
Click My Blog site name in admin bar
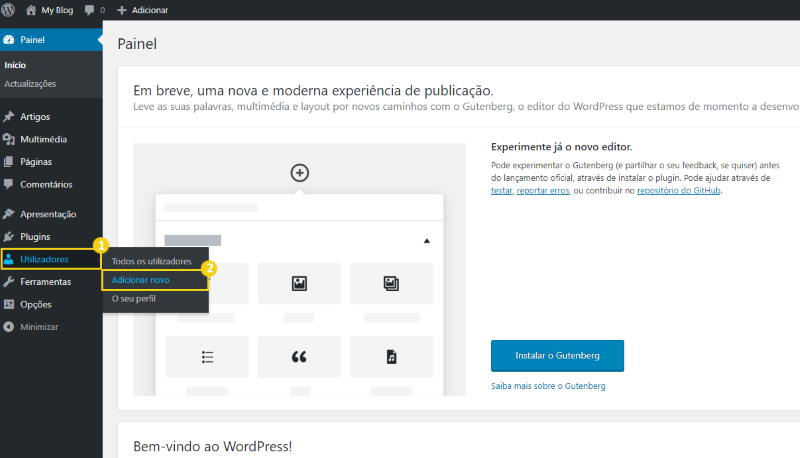(x=57, y=10)
